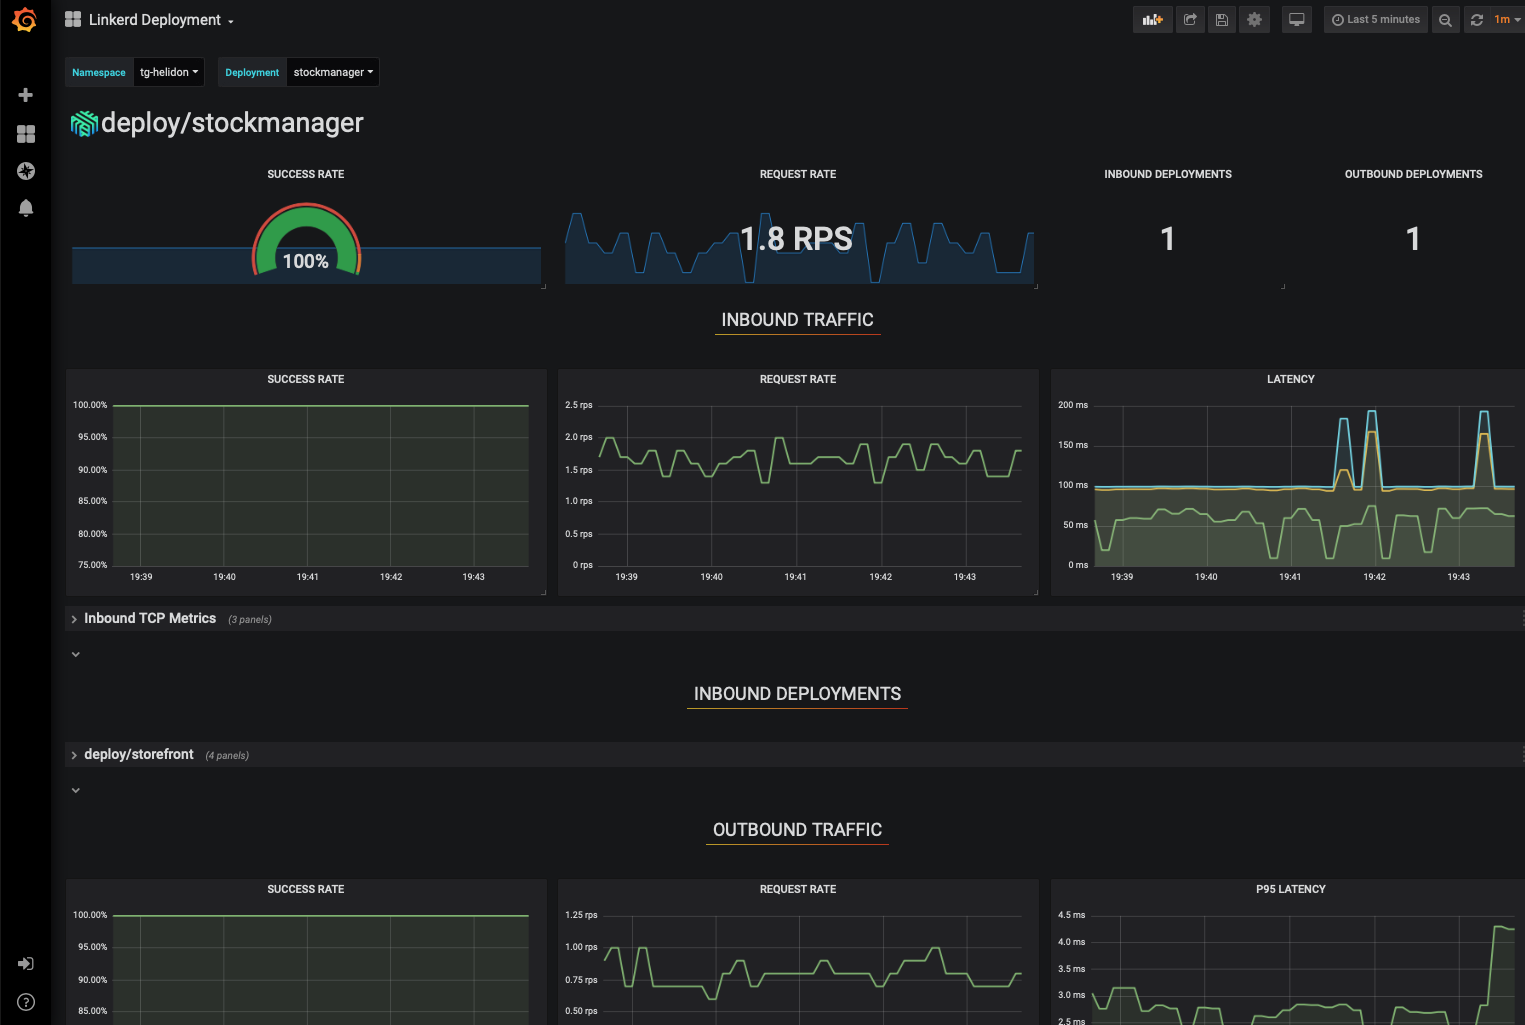Image resolution: width=1525 pixels, height=1025 pixels.
Task: Open the Help question mark icon
Action: point(26,1002)
